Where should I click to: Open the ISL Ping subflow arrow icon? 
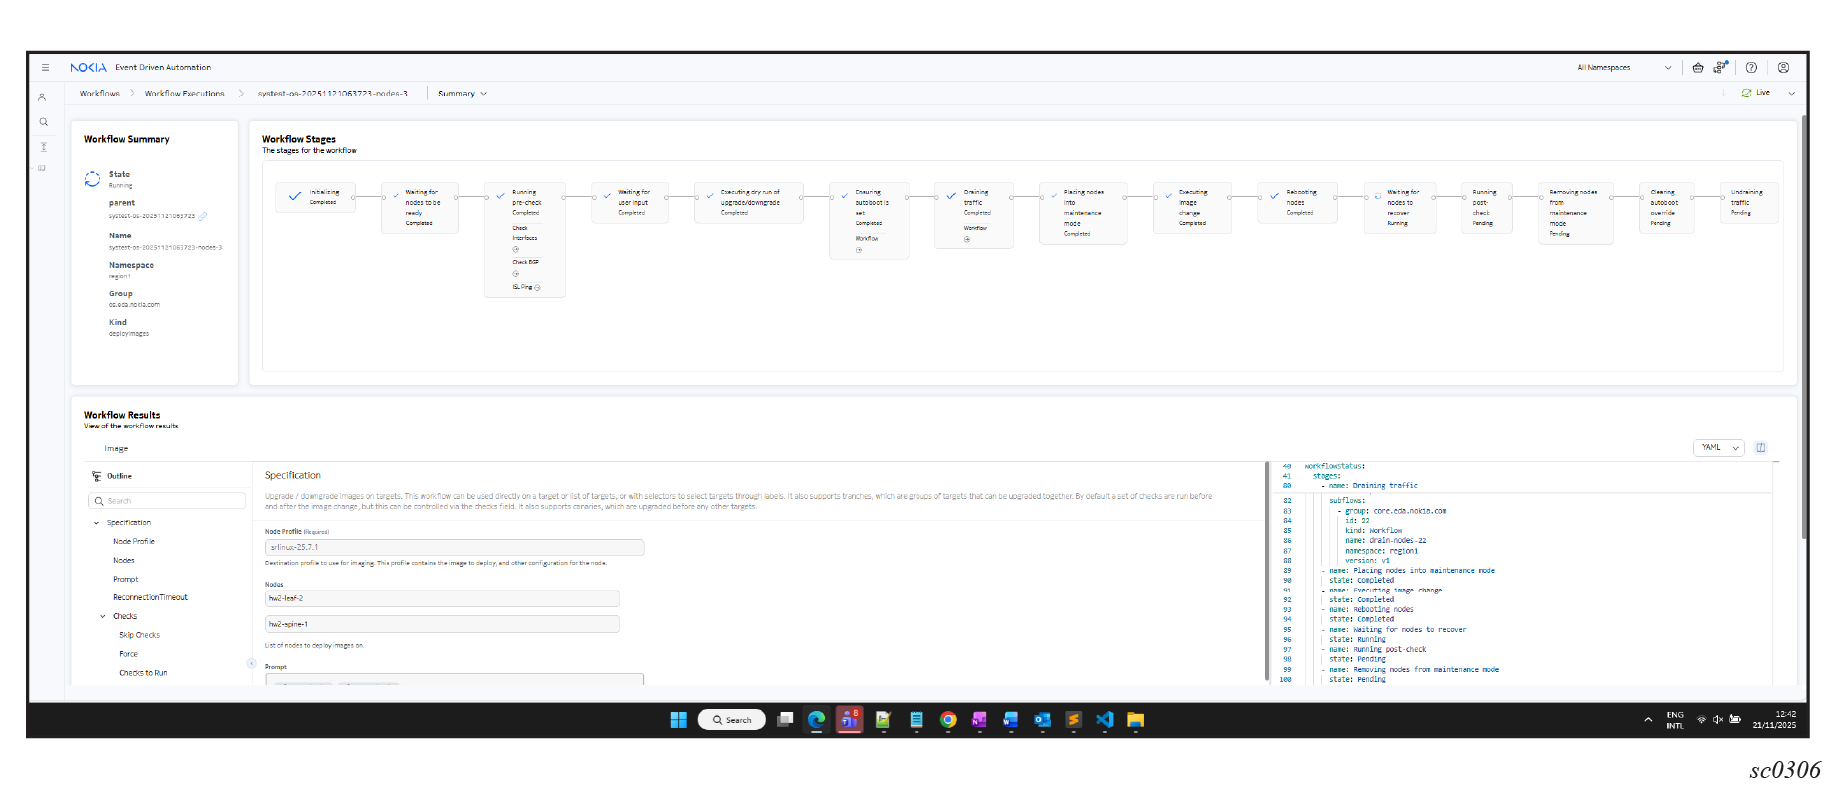click(537, 288)
